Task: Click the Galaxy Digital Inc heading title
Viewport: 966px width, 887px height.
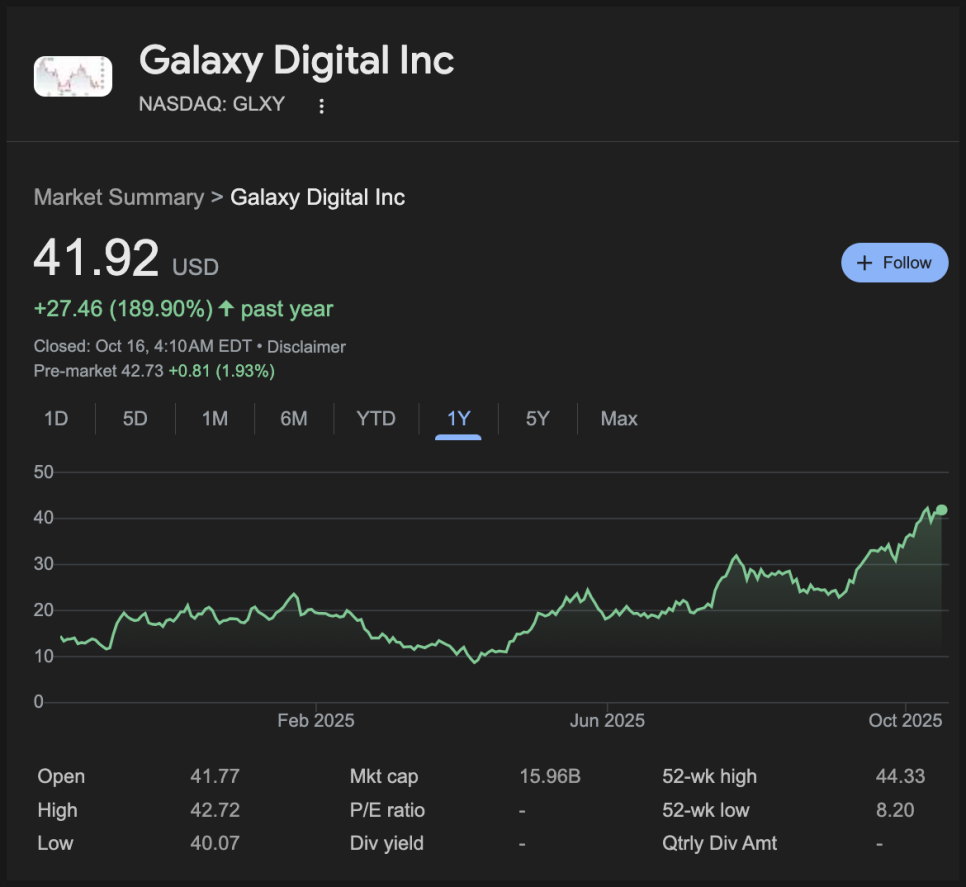Action: tap(296, 61)
